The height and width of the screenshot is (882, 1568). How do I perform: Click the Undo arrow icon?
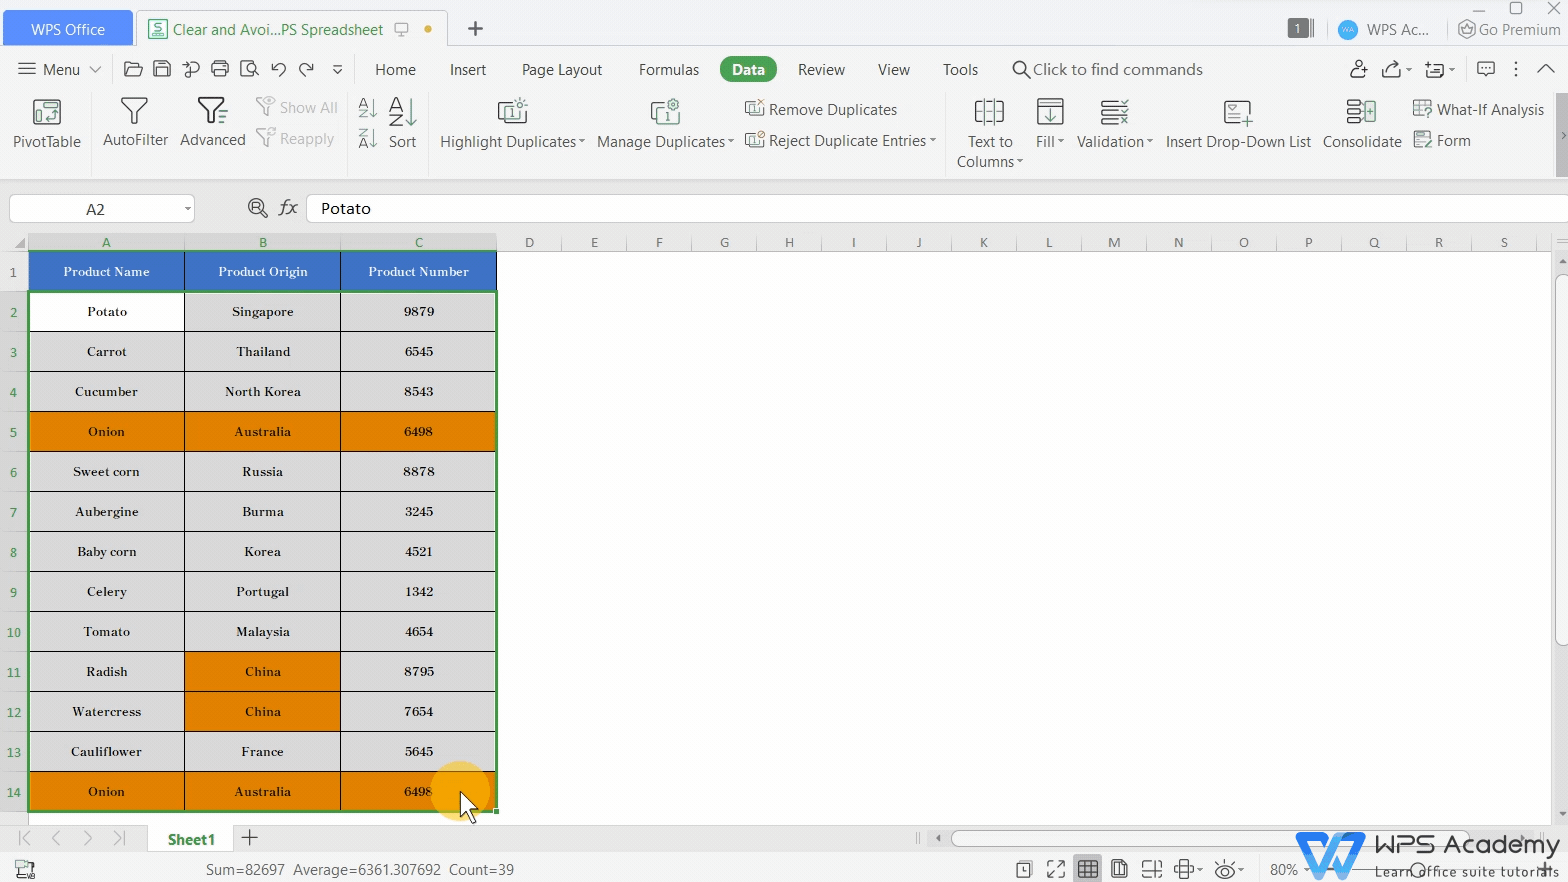point(278,69)
